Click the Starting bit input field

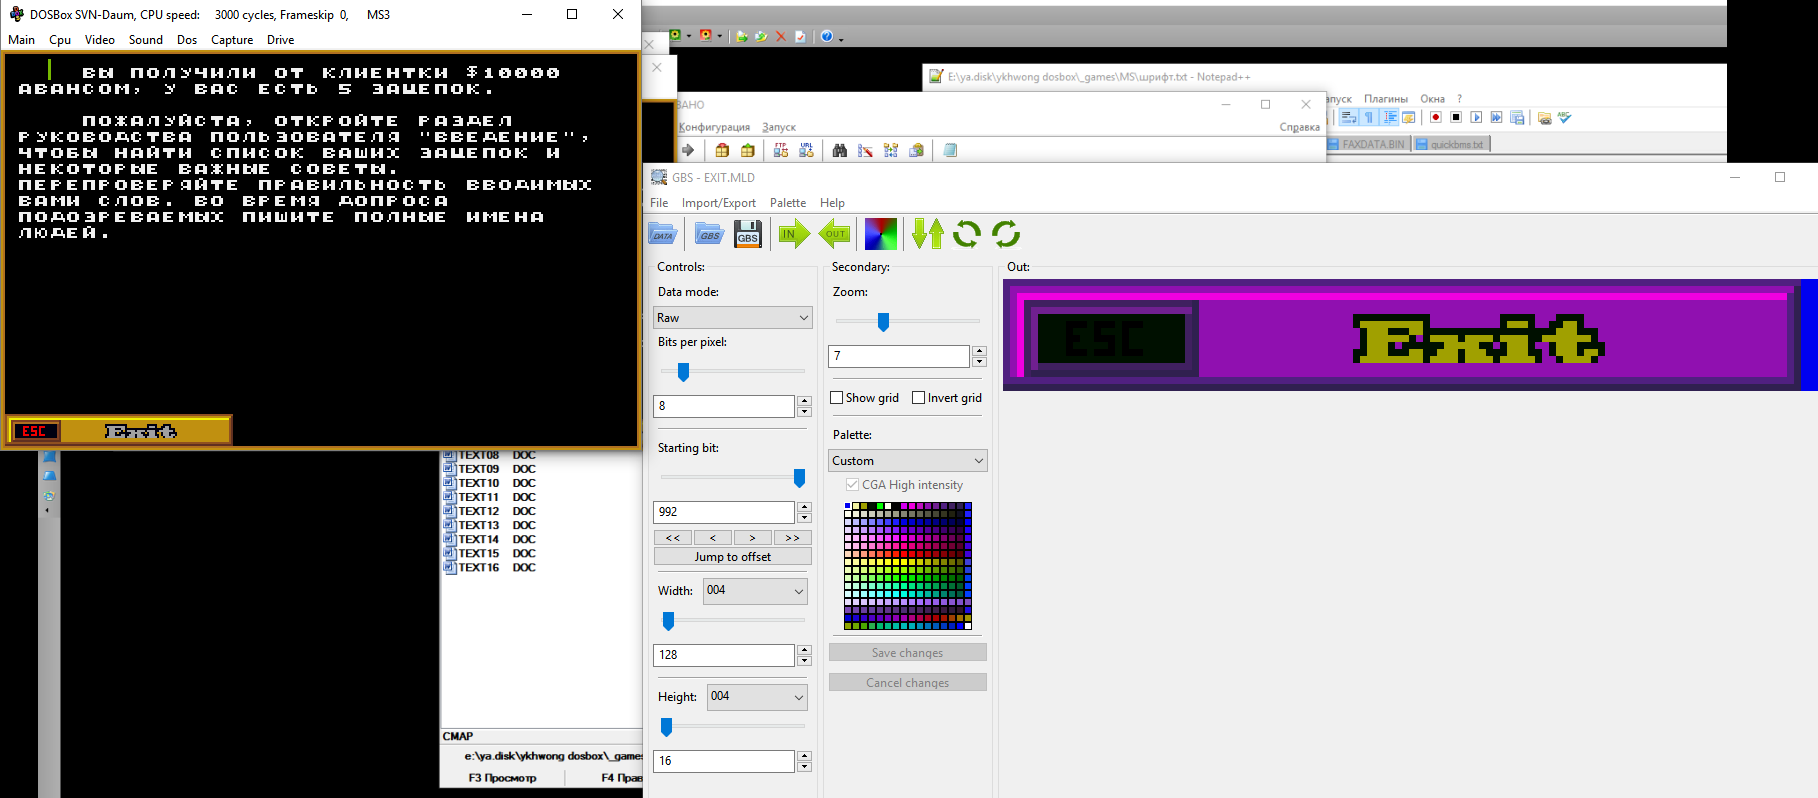724,512
